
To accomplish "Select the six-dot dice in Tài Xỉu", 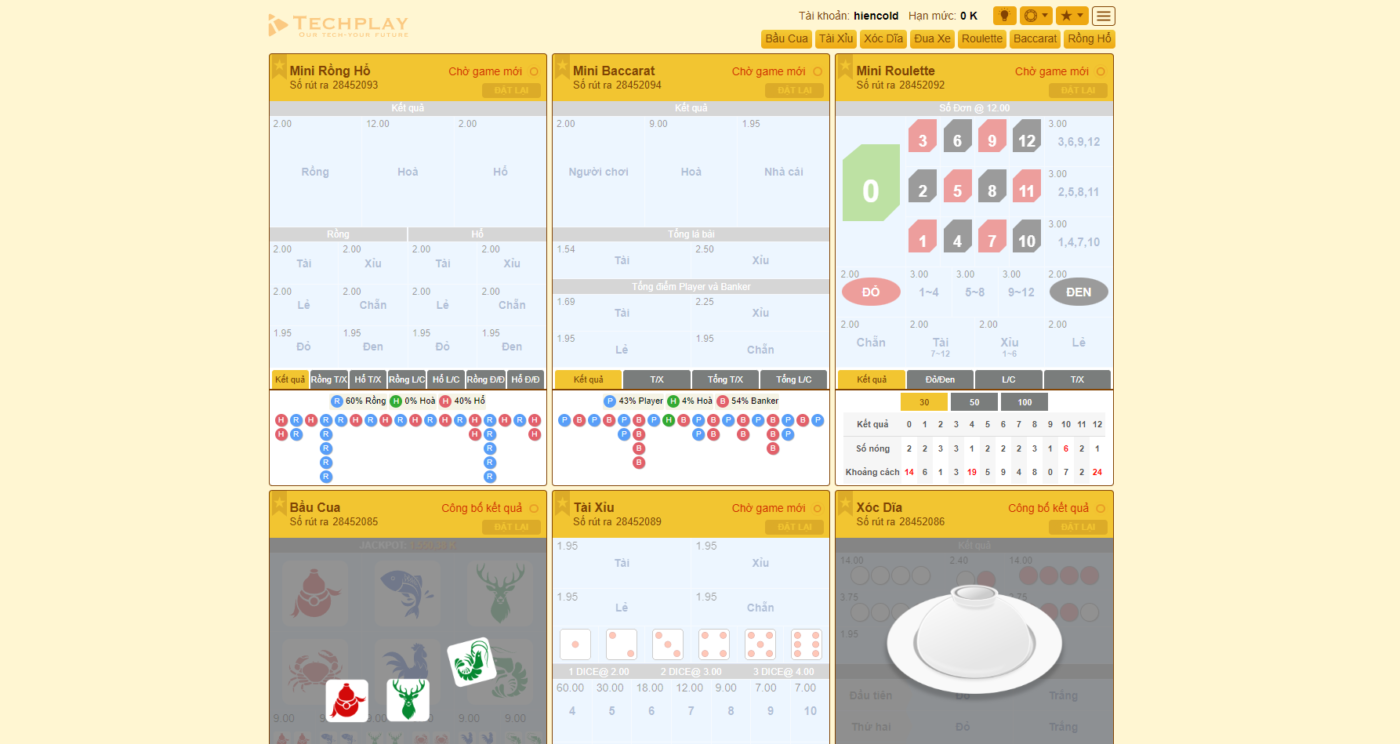I will (x=806, y=644).
